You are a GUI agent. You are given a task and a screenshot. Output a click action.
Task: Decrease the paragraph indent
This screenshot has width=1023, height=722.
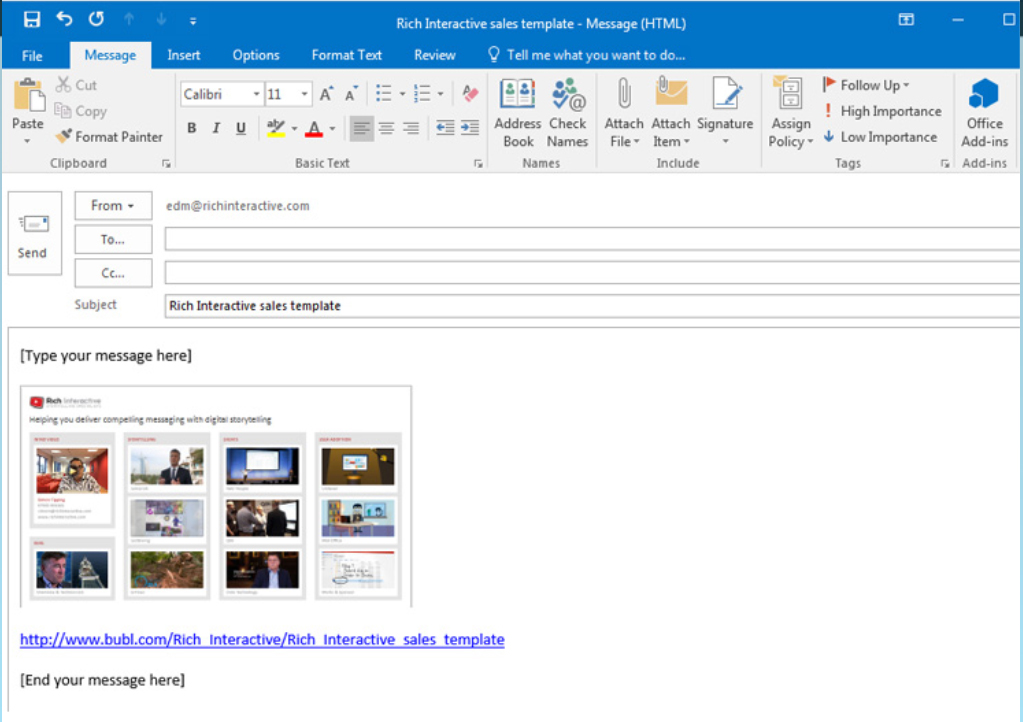445,128
